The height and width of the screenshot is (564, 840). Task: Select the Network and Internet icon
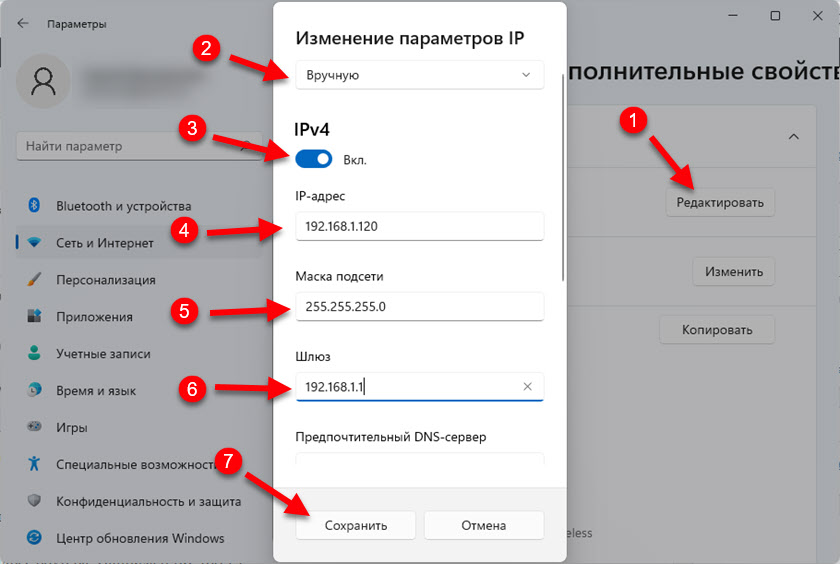point(33,243)
